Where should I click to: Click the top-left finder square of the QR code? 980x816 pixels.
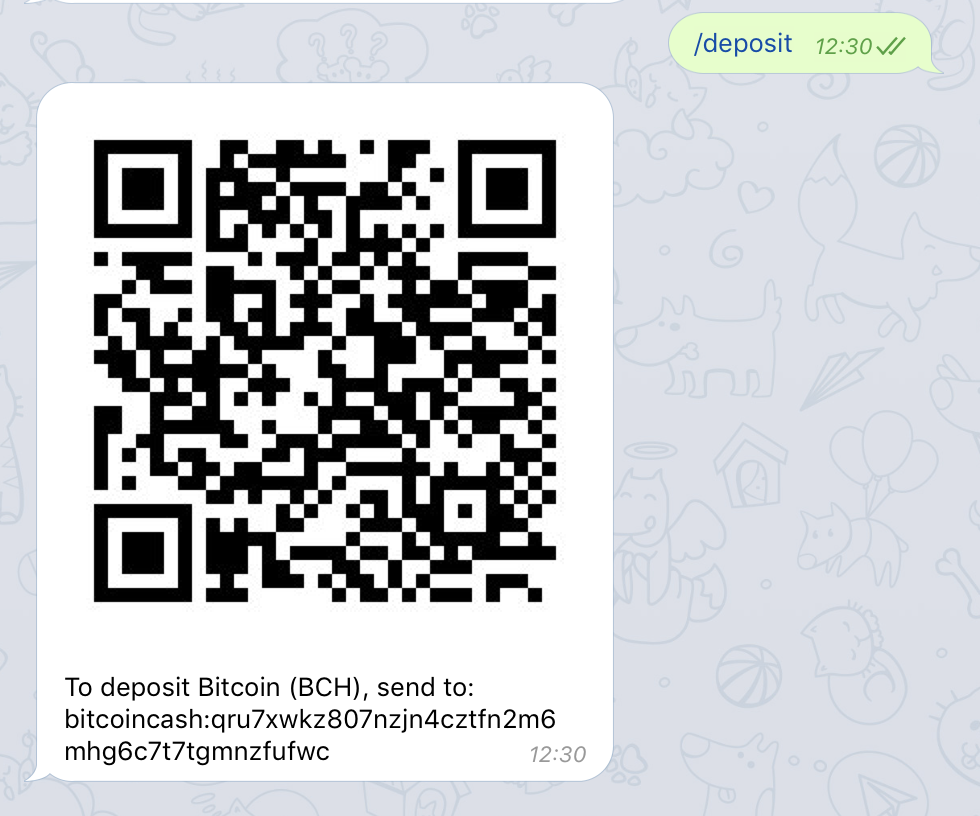pos(142,189)
